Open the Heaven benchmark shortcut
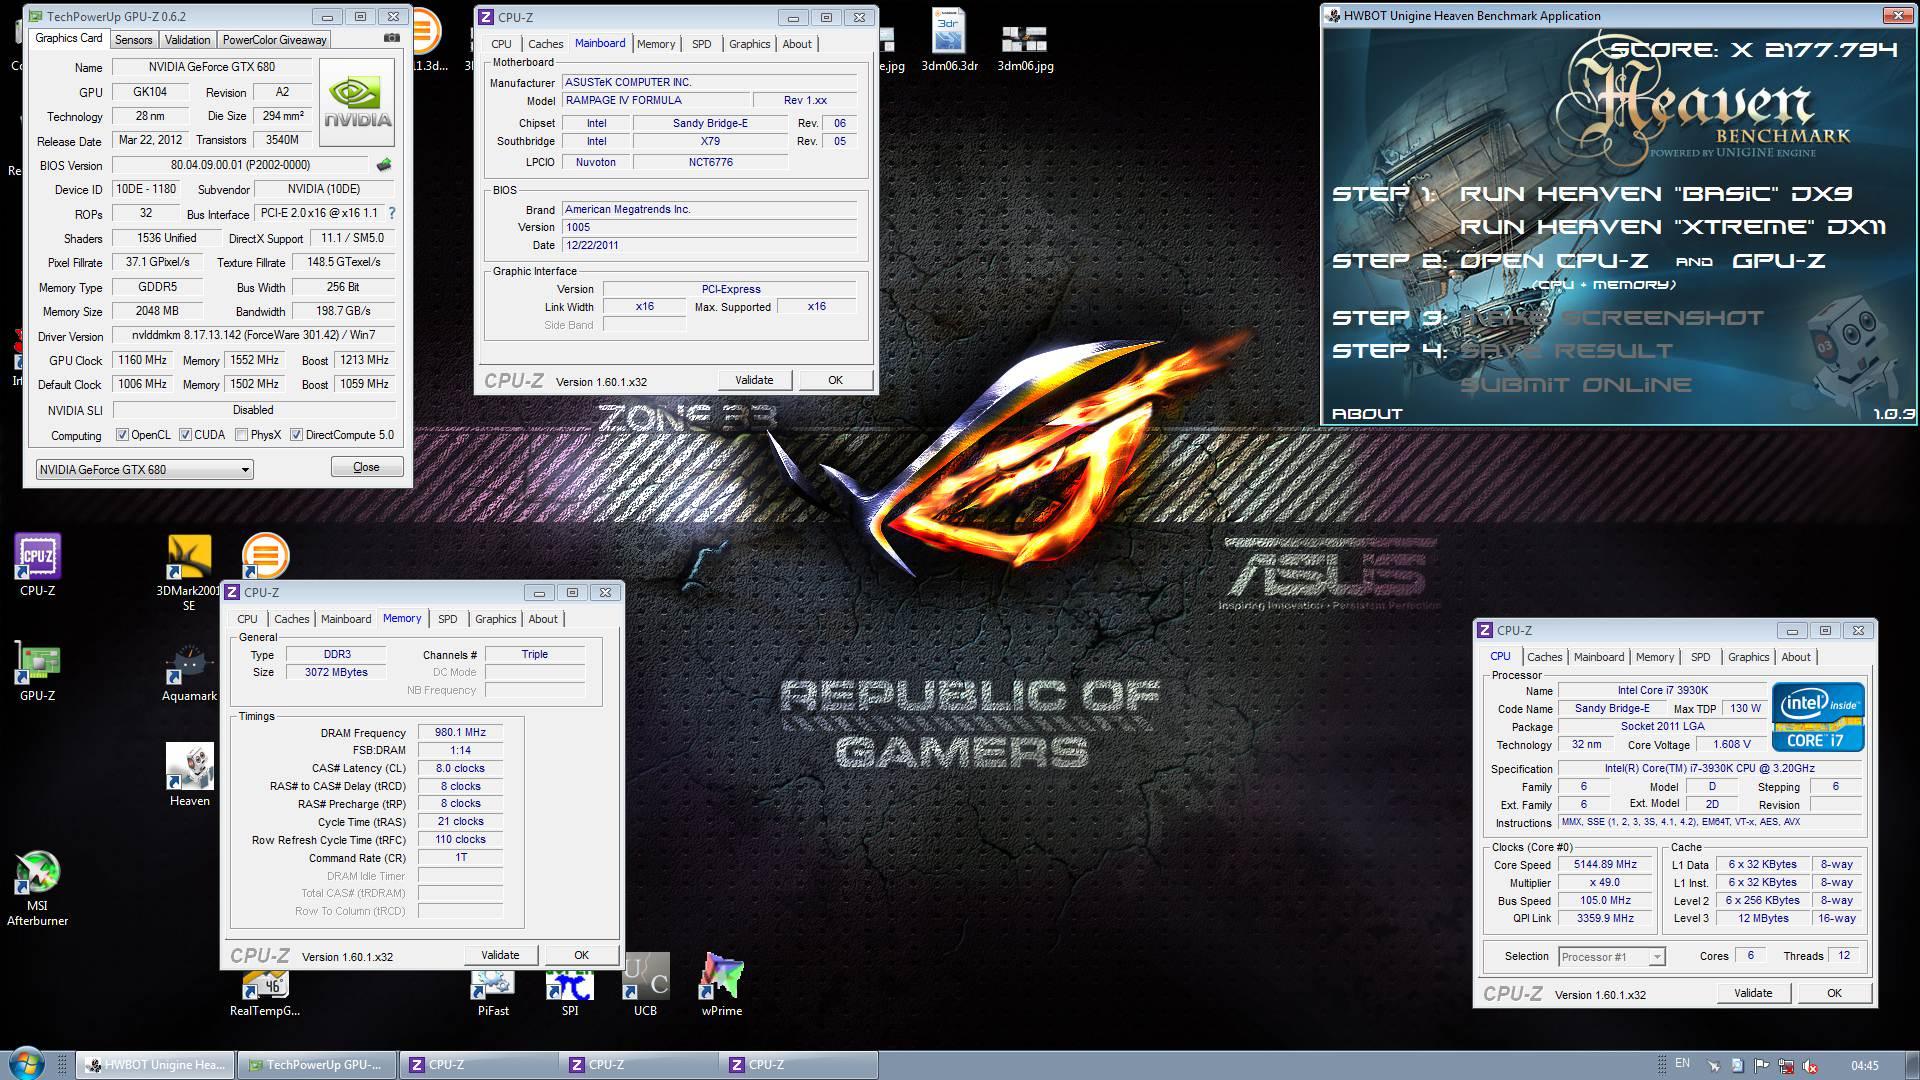1920x1080 pixels. pyautogui.click(x=189, y=775)
